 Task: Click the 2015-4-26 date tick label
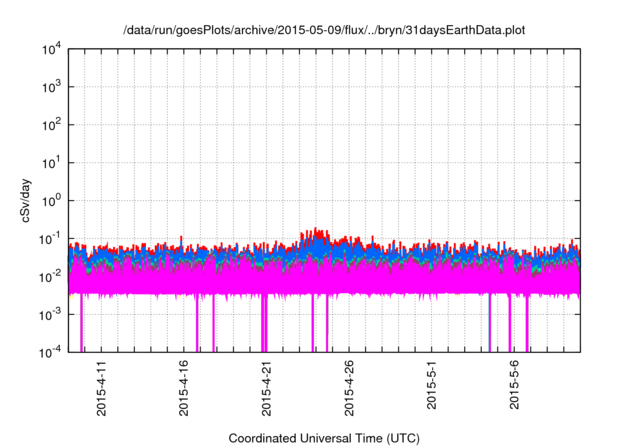pos(349,388)
